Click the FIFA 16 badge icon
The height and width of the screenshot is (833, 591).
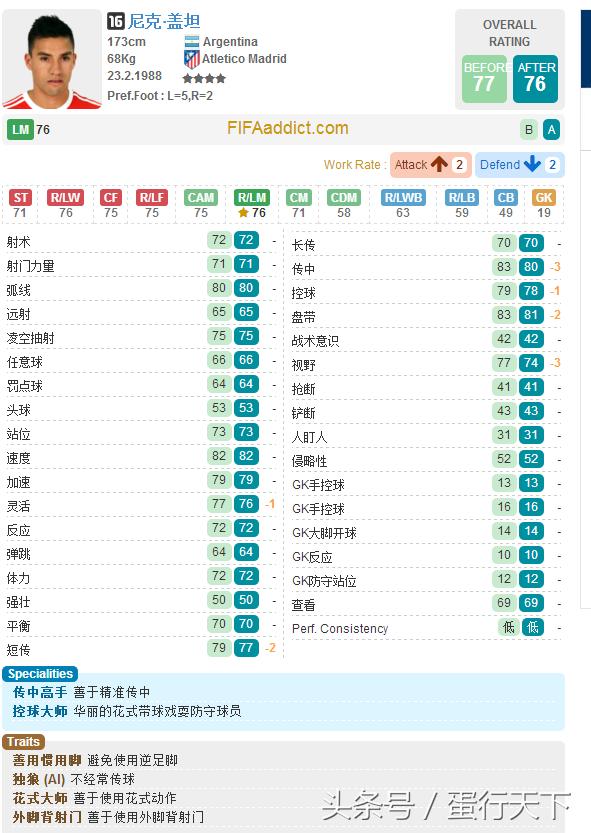coord(115,21)
